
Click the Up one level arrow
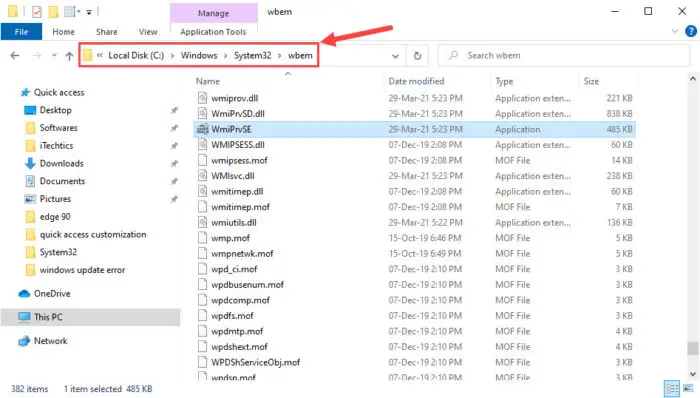(x=69, y=56)
